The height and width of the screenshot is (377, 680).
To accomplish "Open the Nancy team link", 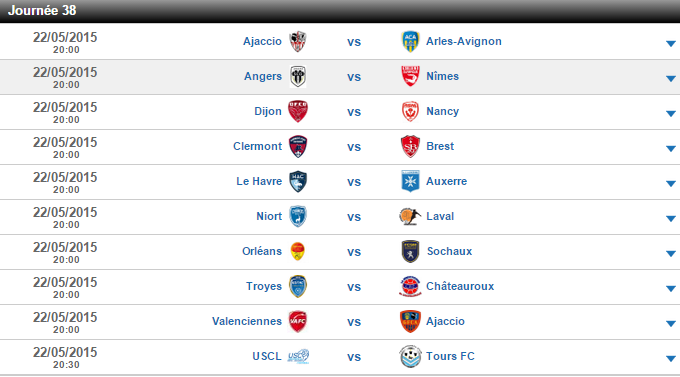I will coord(442,111).
